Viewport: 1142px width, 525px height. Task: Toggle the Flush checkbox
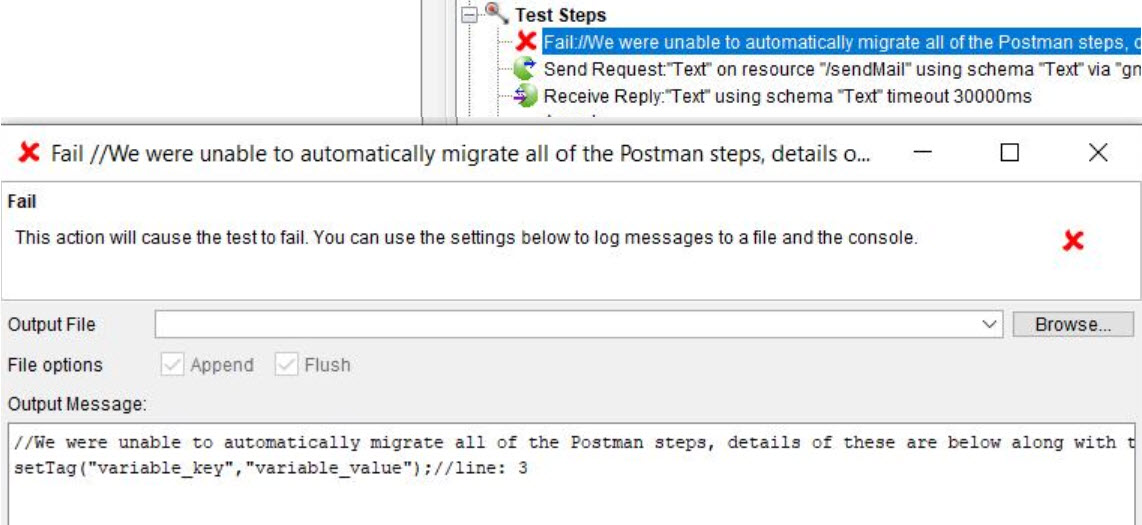(287, 365)
